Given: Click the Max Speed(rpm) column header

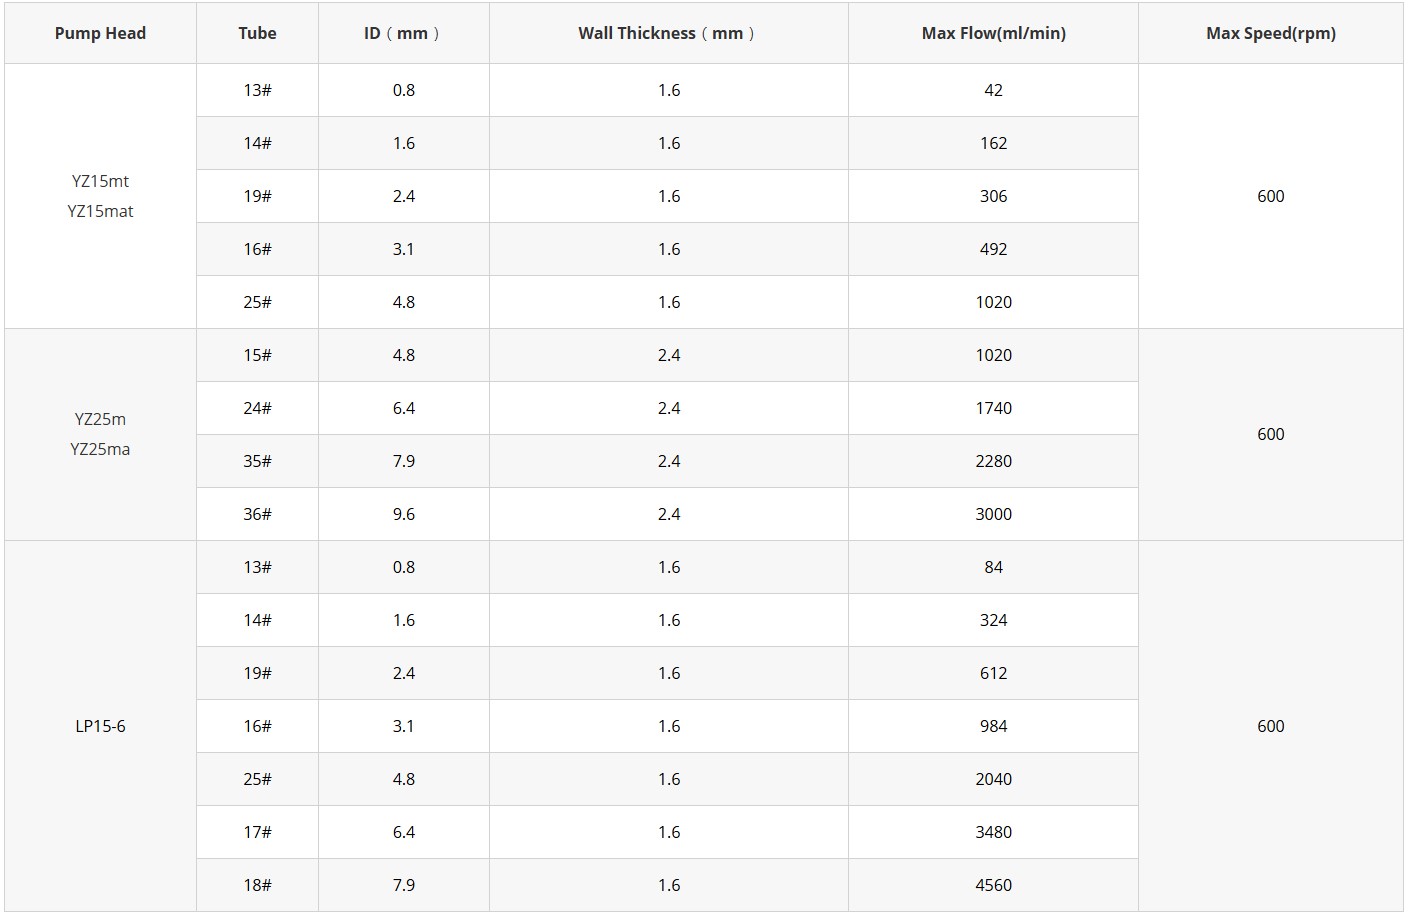Looking at the screenshot, I should click(x=1270, y=33).
